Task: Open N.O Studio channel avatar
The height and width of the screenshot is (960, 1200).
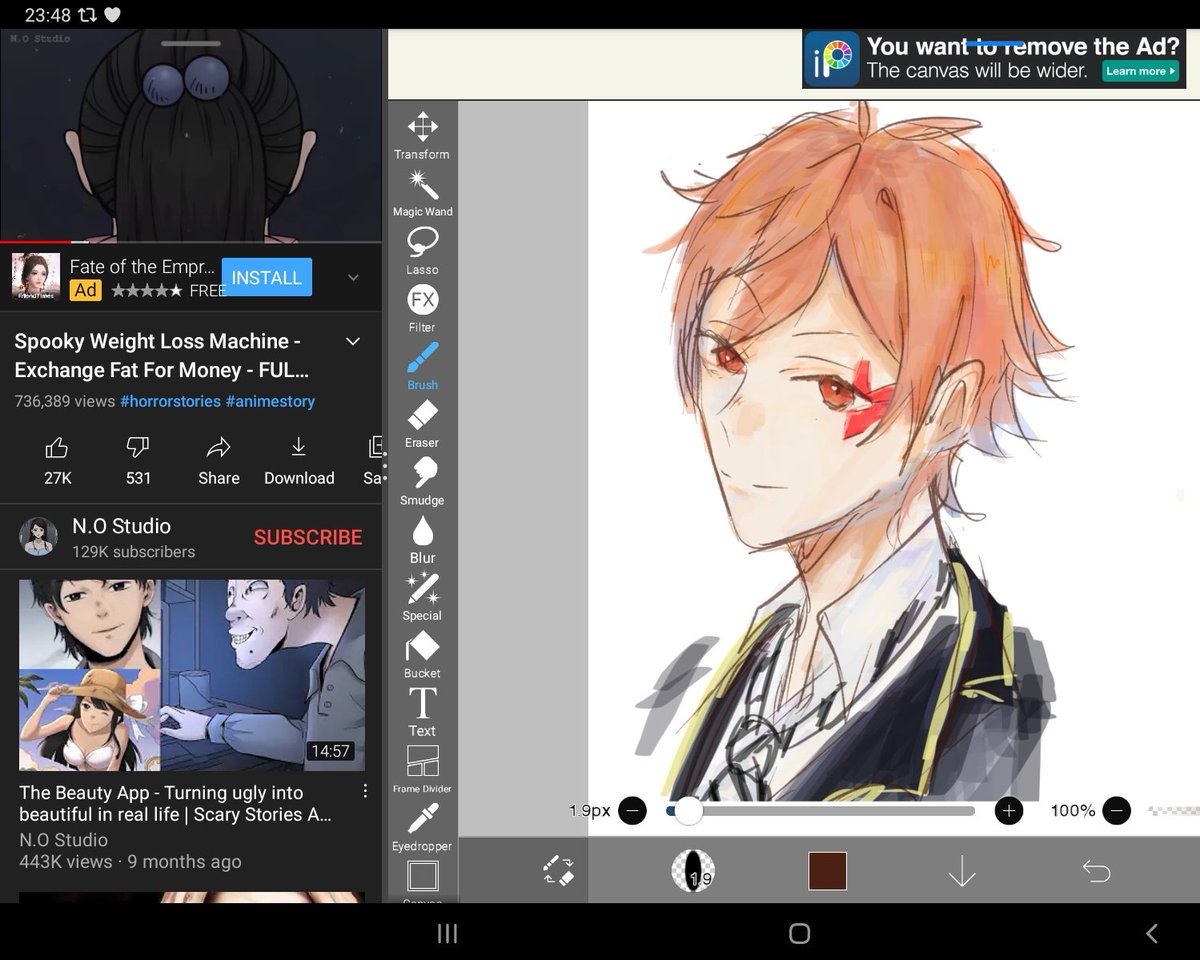Action: (x=38, y=537)
